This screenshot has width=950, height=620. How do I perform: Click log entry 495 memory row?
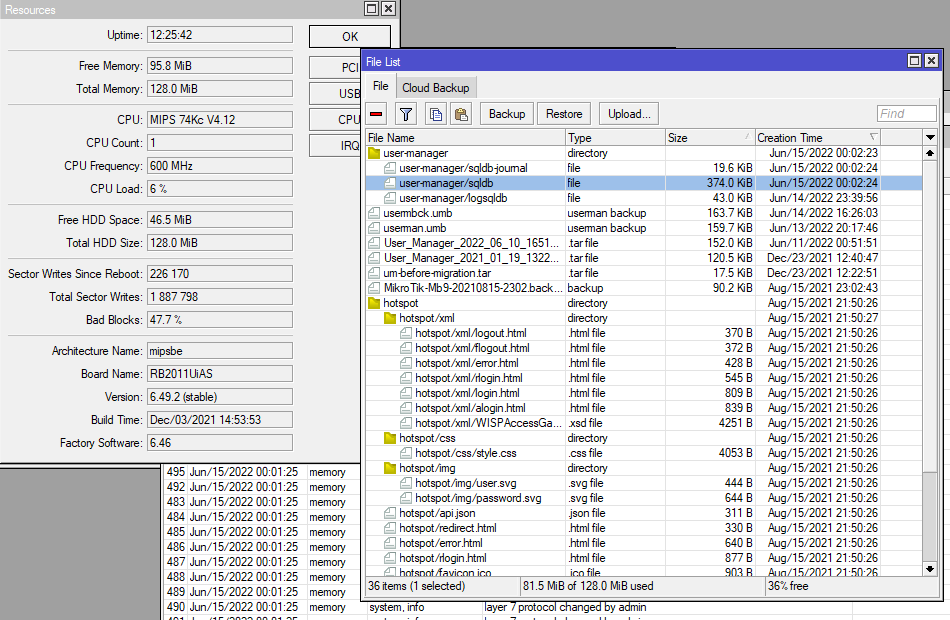tap(263, 472)
